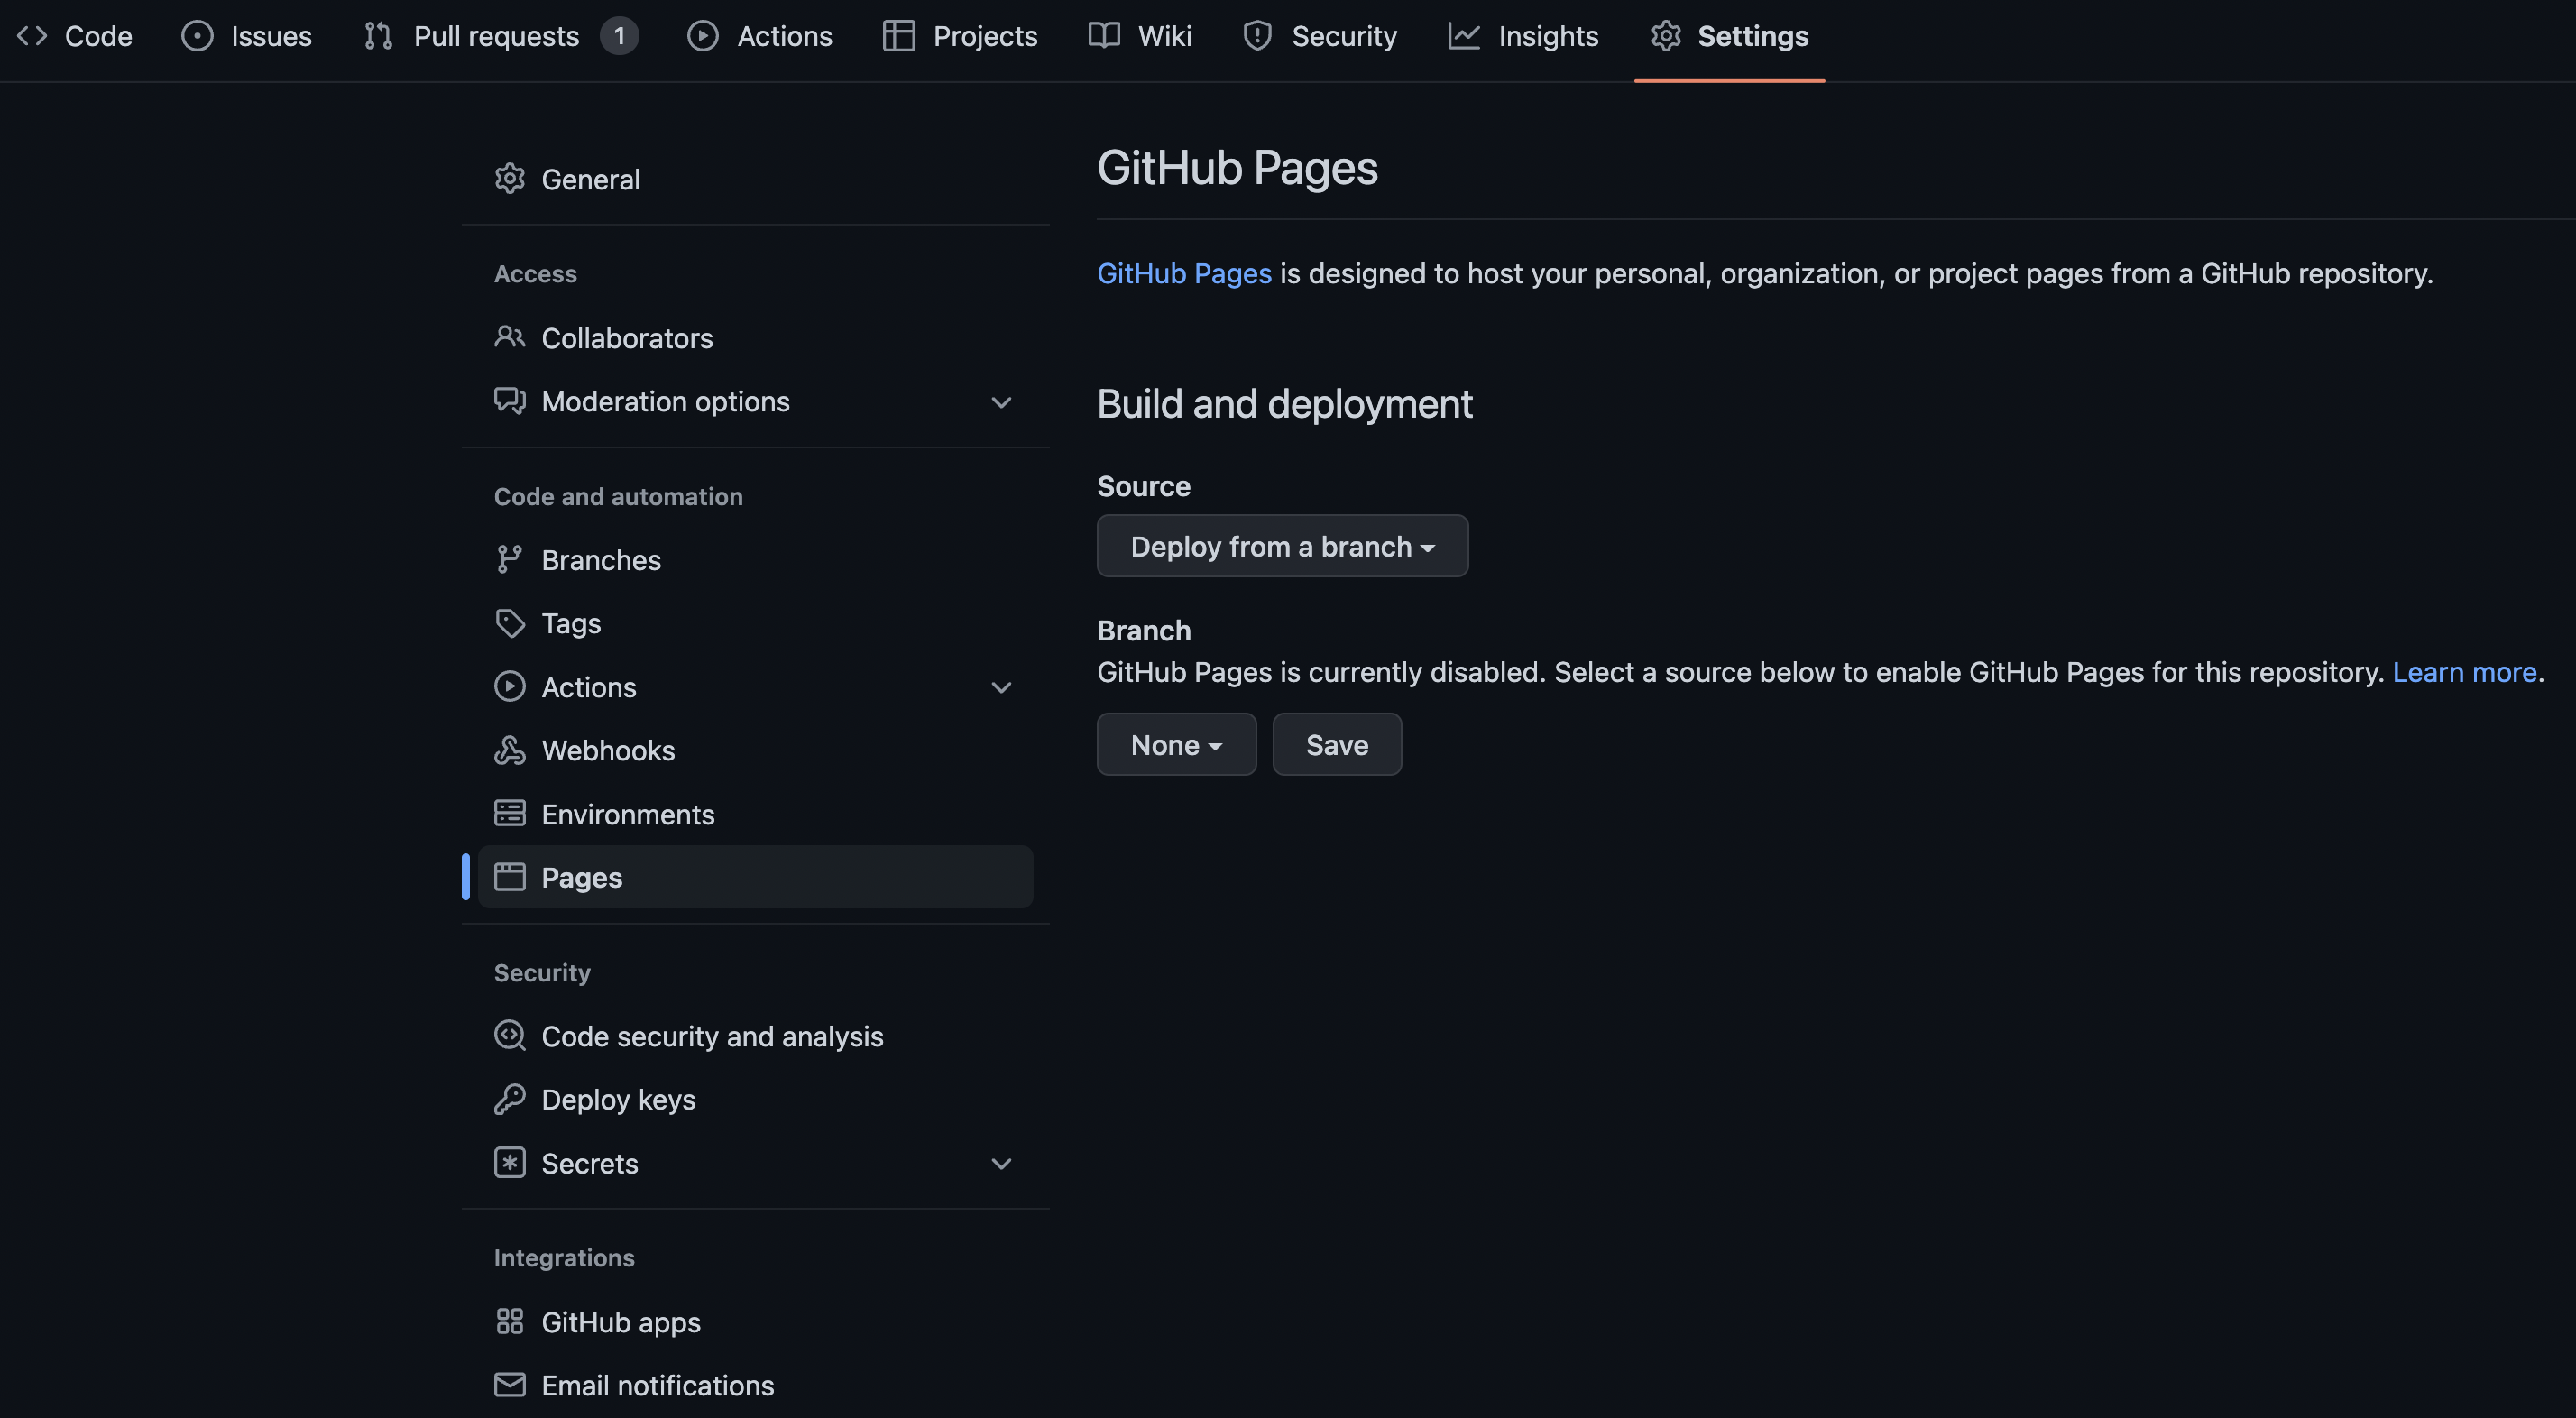Expand the Secrets submenu chevron

(x=1001, y=1163)
